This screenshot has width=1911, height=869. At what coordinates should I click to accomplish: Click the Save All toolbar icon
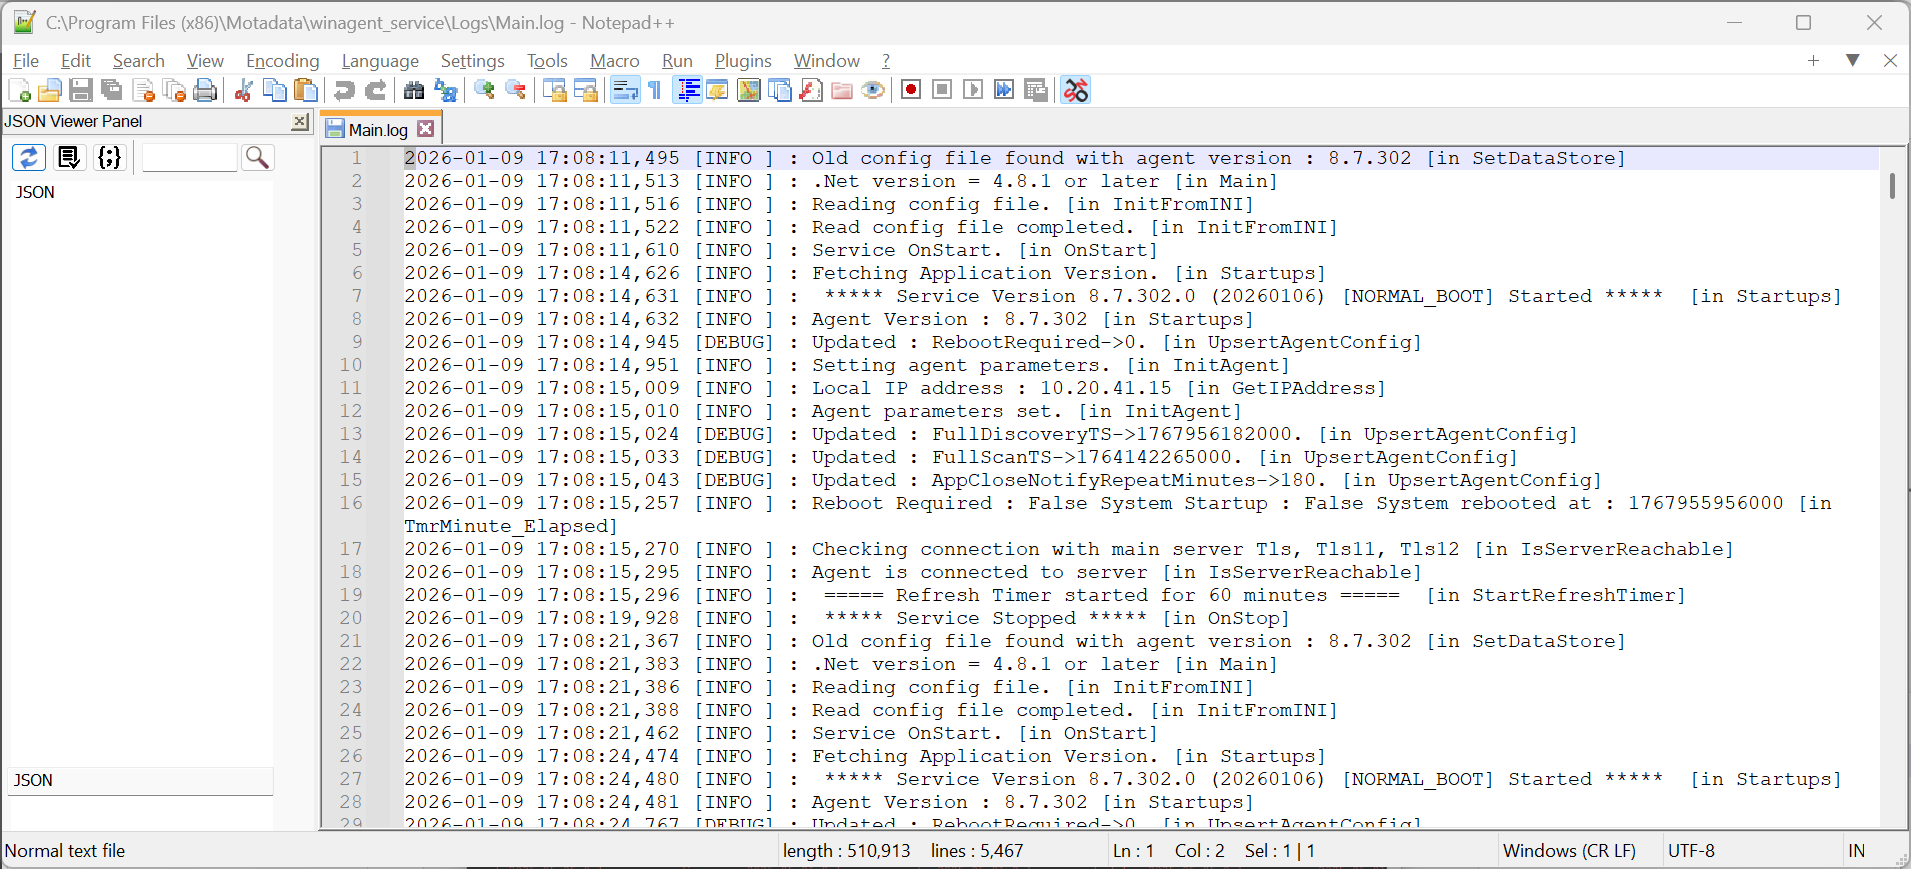coord(112,91)
